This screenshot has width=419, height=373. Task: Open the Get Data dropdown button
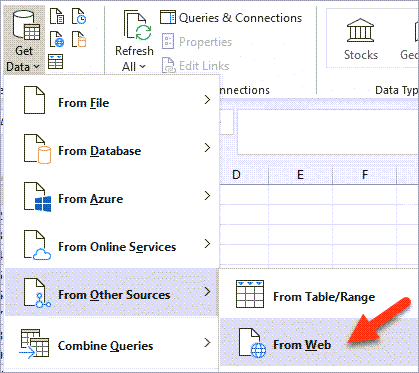[x=24, y=40]
